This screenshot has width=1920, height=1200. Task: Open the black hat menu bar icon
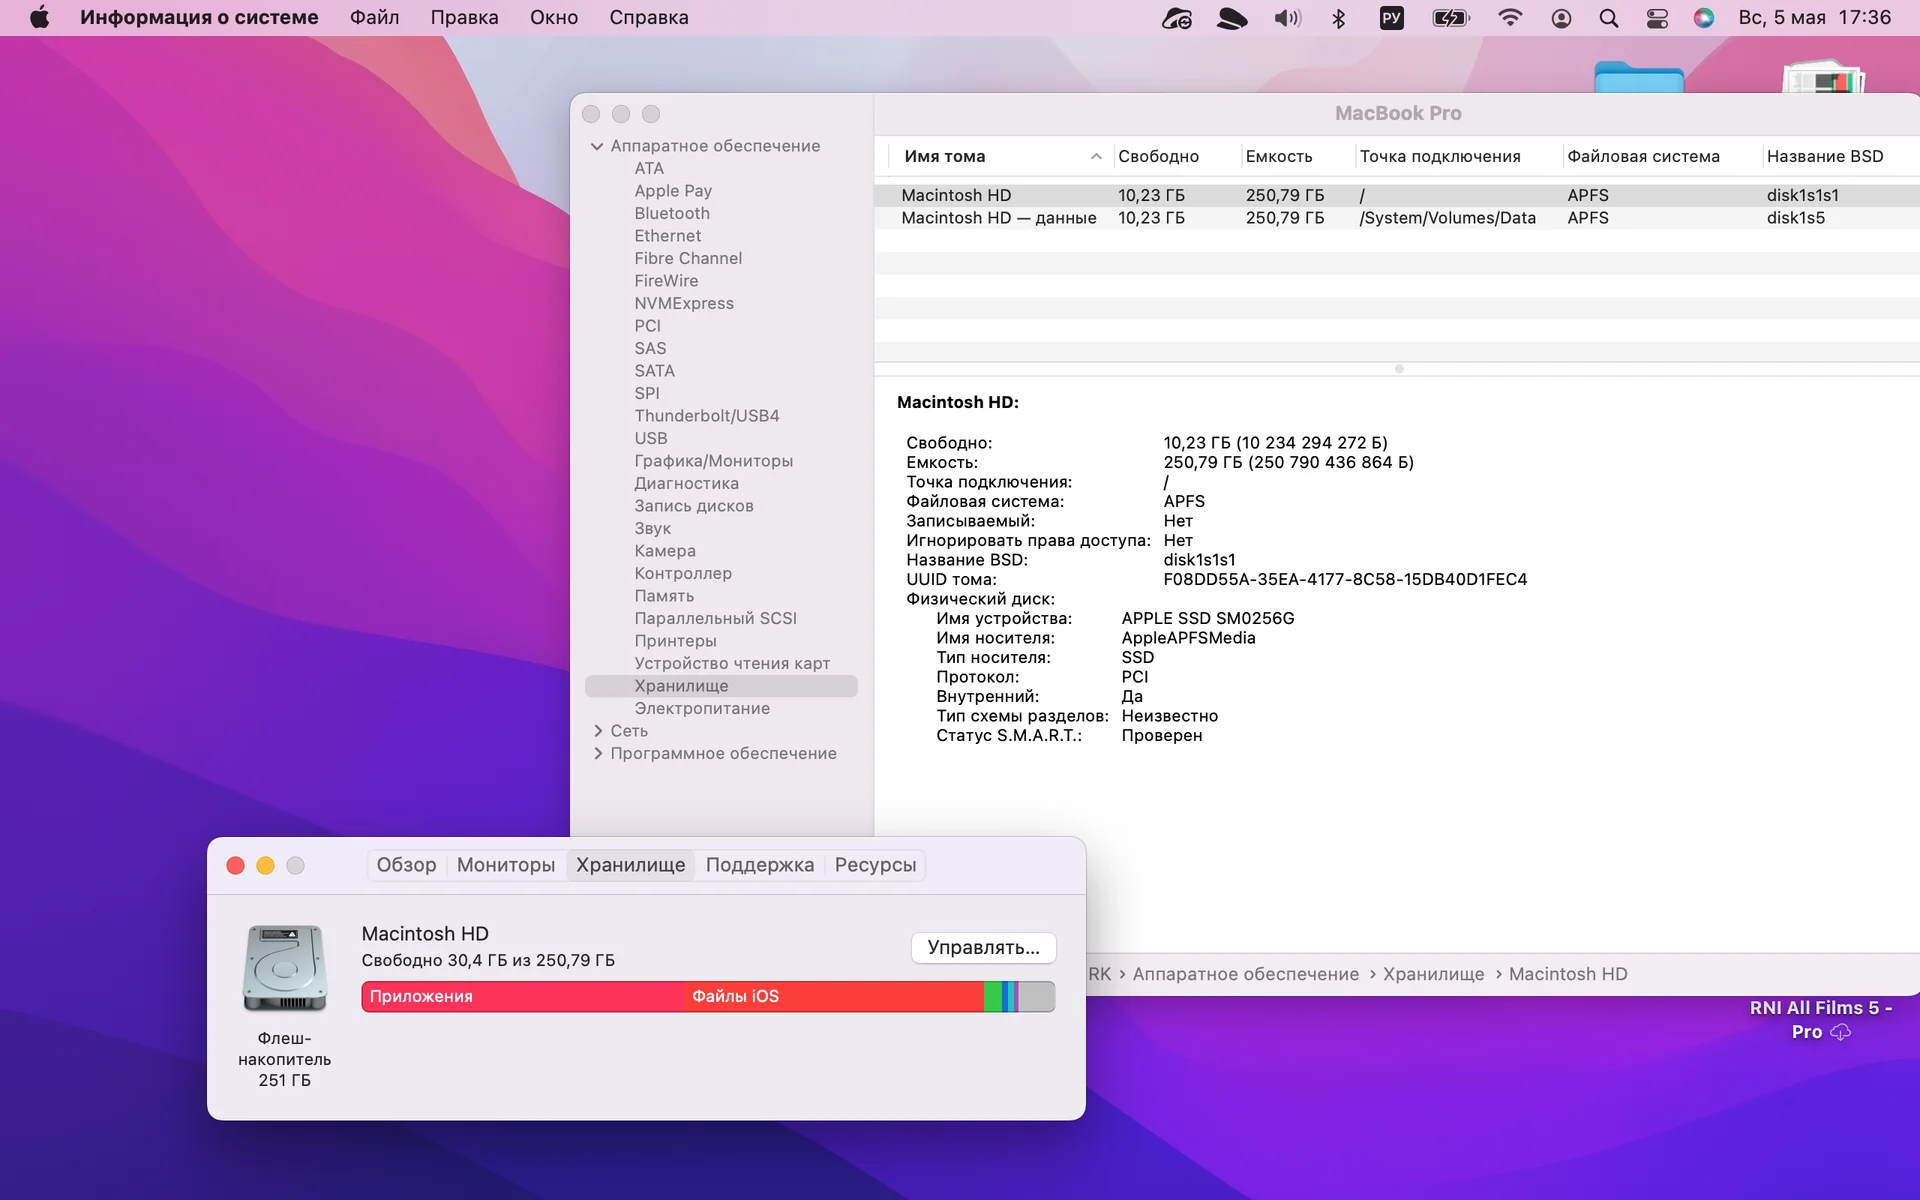click(1231, 18)
